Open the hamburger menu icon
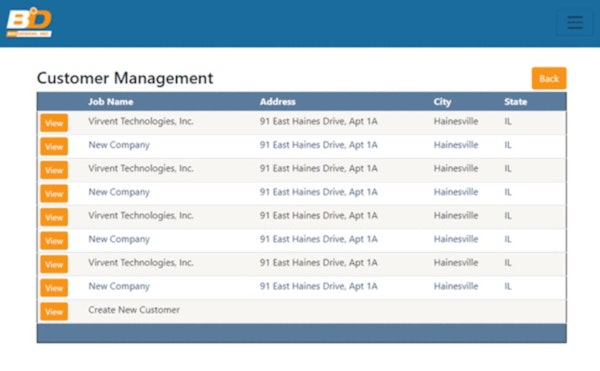600x371 pixels. click(x=574, y=23)
